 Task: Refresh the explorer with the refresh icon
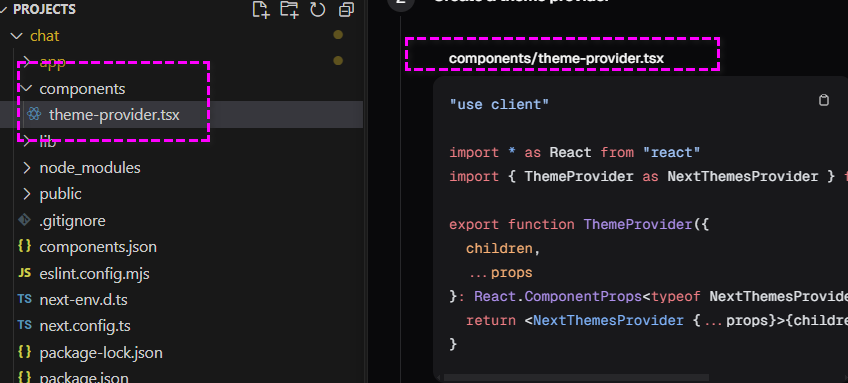(x=317, y=9)
